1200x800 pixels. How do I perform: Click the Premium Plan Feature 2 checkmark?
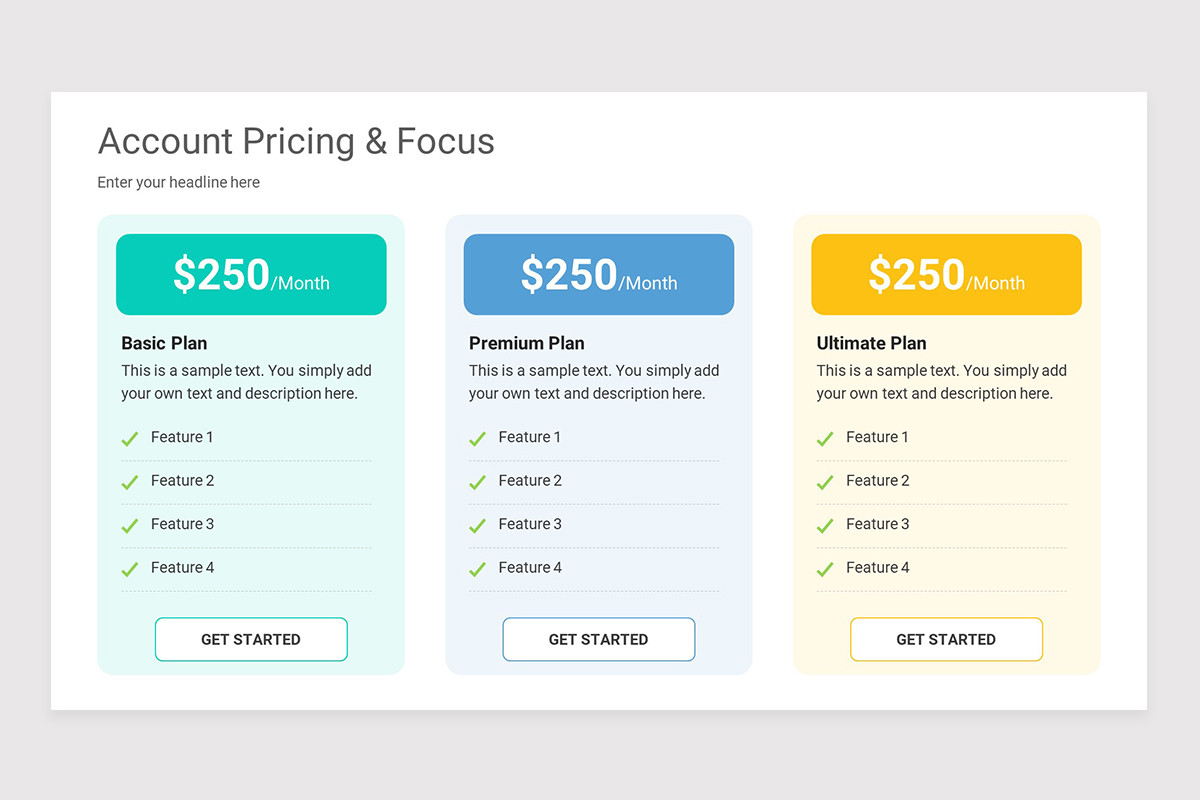477,482
